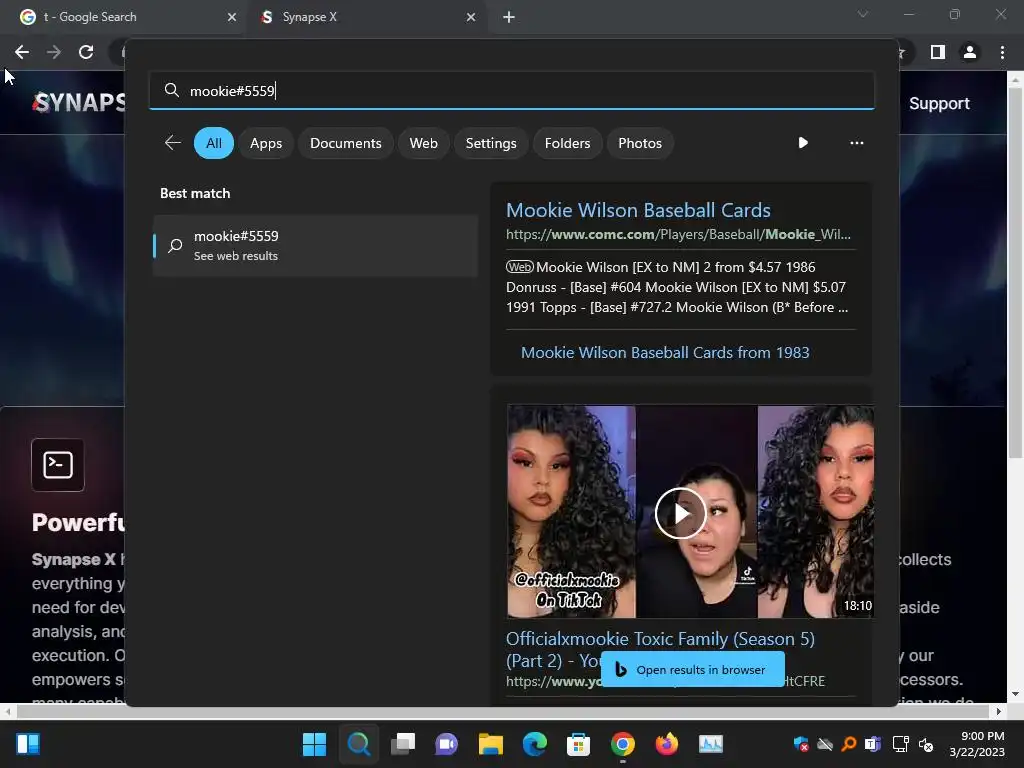The width and height of the screenshot is (1024, 768).
Task: Close the Synapse X browser tab
Action: click(471, 17)
